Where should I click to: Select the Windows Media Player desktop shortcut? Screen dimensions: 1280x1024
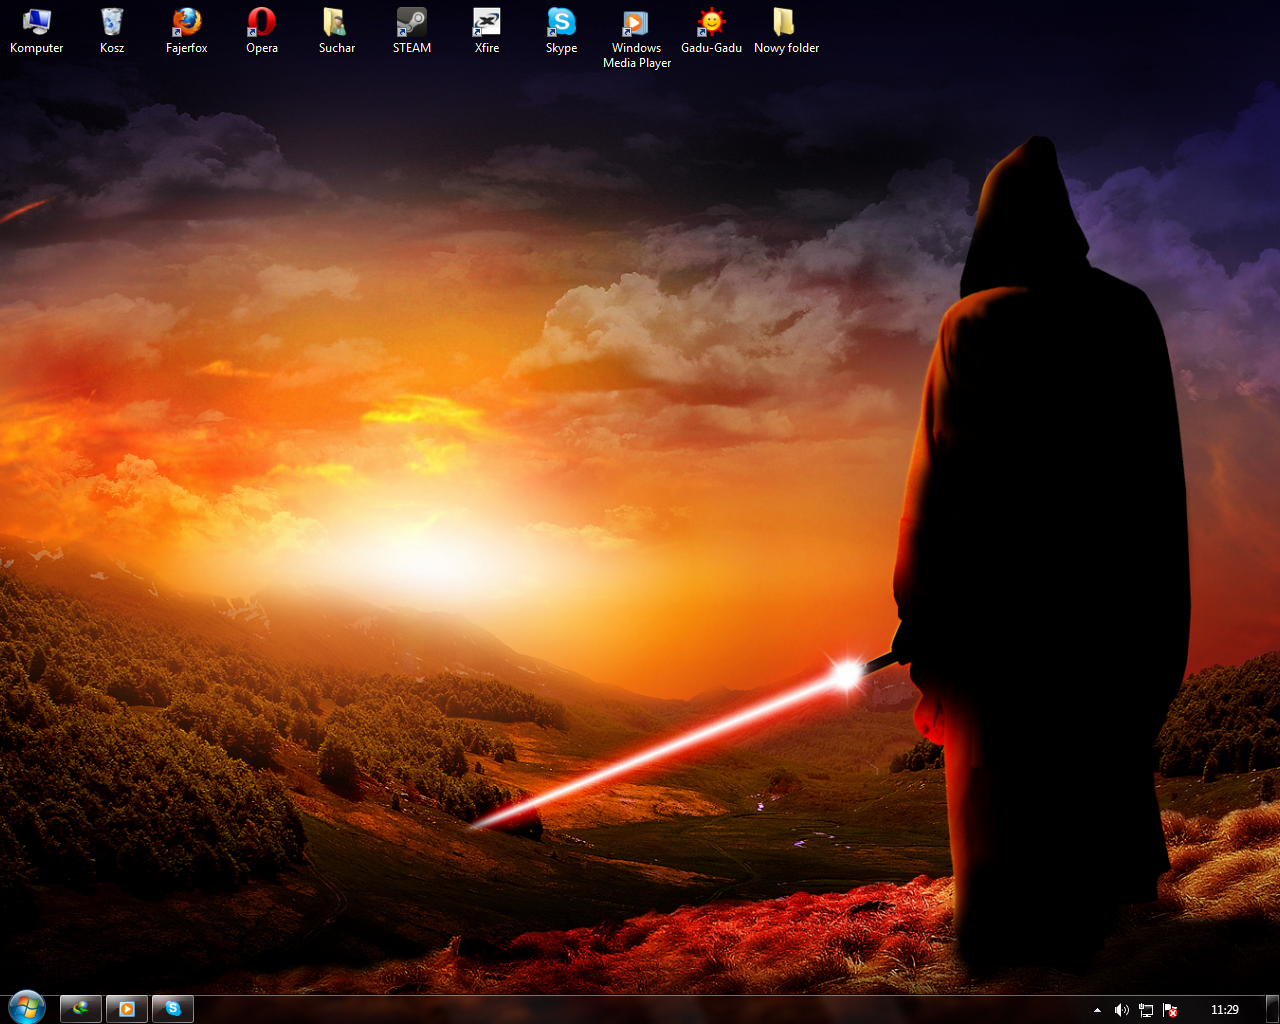[637, 38]
